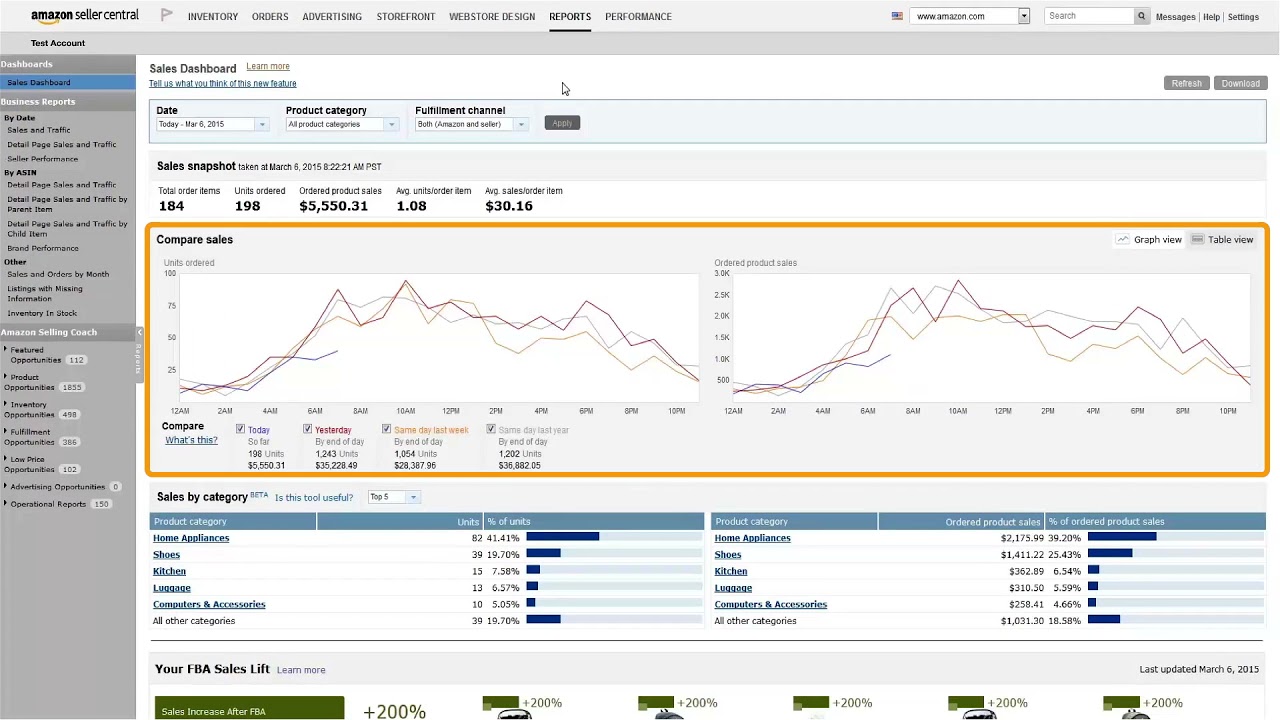Open the Webstore Design menu

coord(492,17)
